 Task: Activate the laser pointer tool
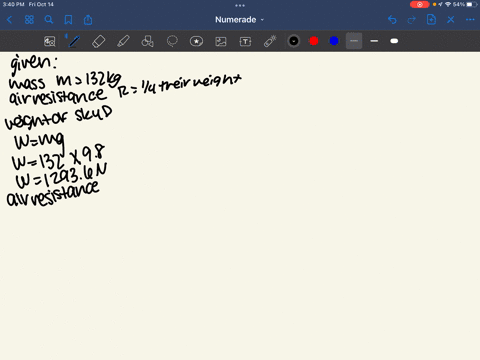click(x=270, y=41)
